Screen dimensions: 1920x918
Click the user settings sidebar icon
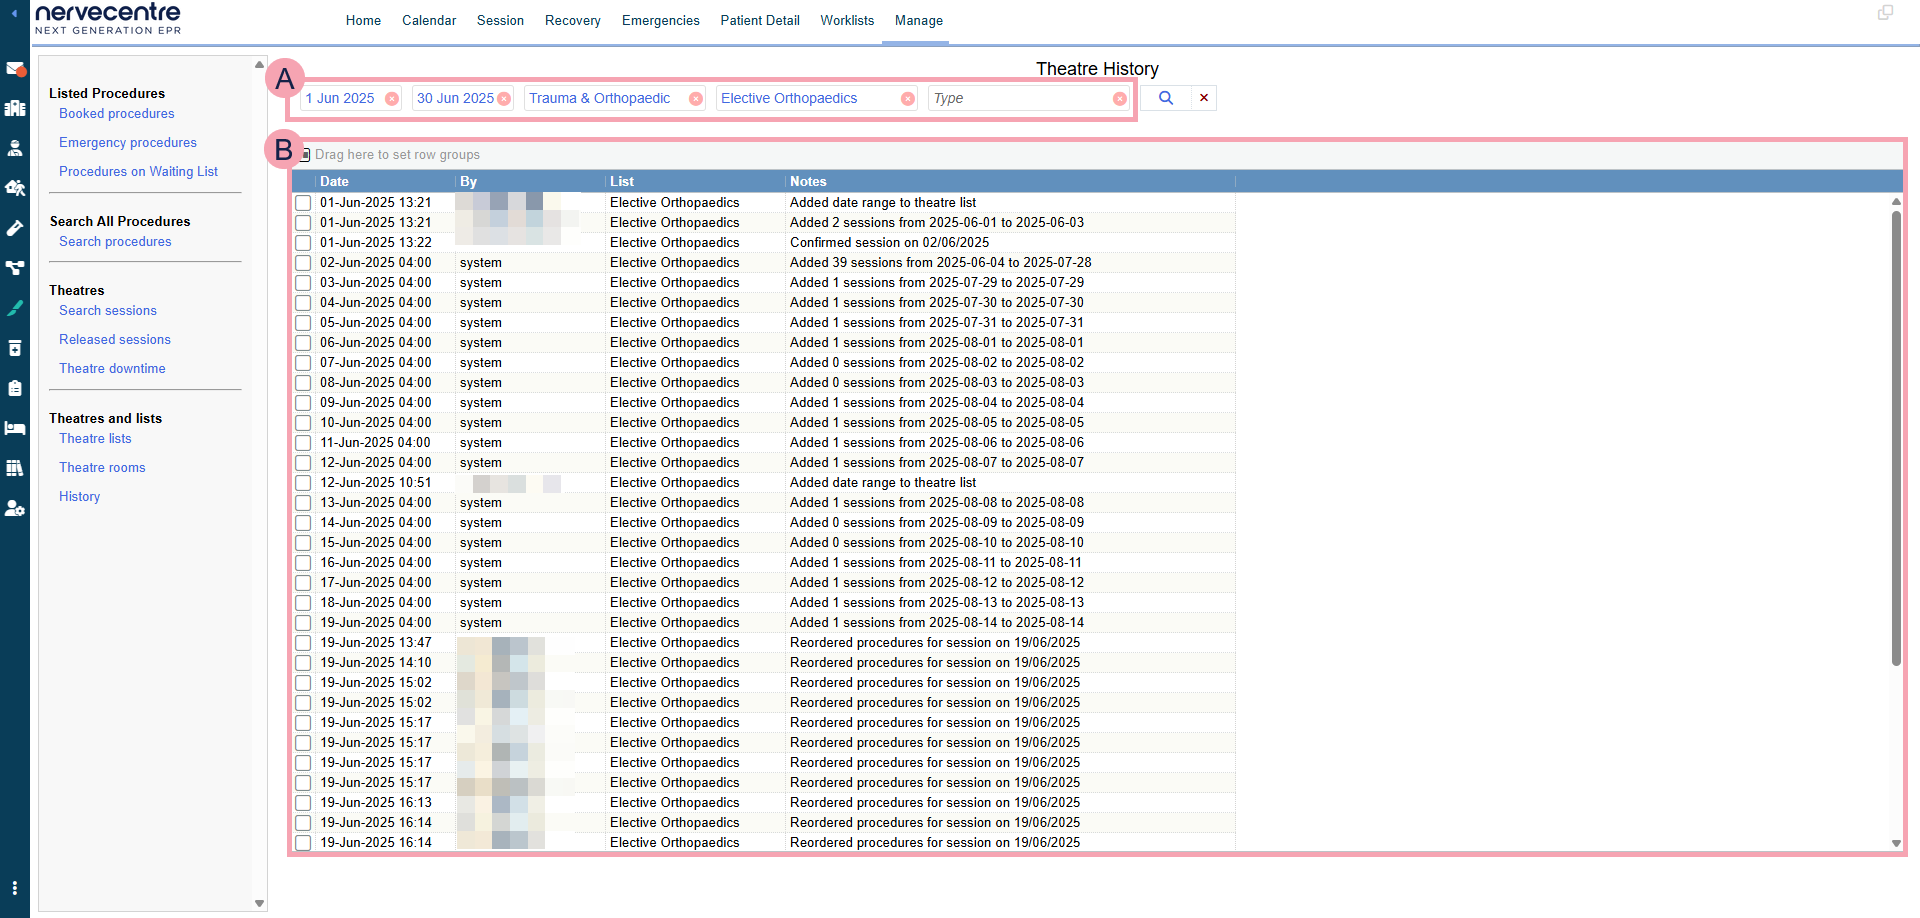tap(15, 508)
